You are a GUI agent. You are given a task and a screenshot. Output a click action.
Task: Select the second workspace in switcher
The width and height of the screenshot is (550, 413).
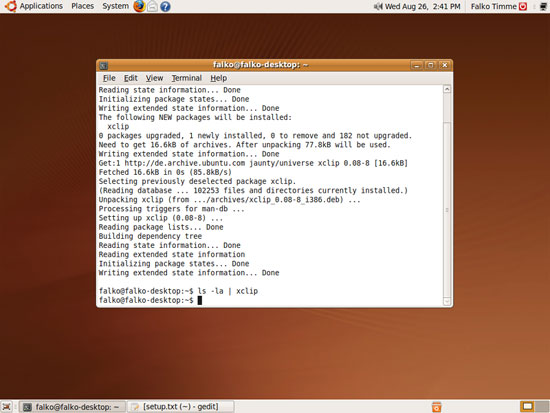pos(542,406)
